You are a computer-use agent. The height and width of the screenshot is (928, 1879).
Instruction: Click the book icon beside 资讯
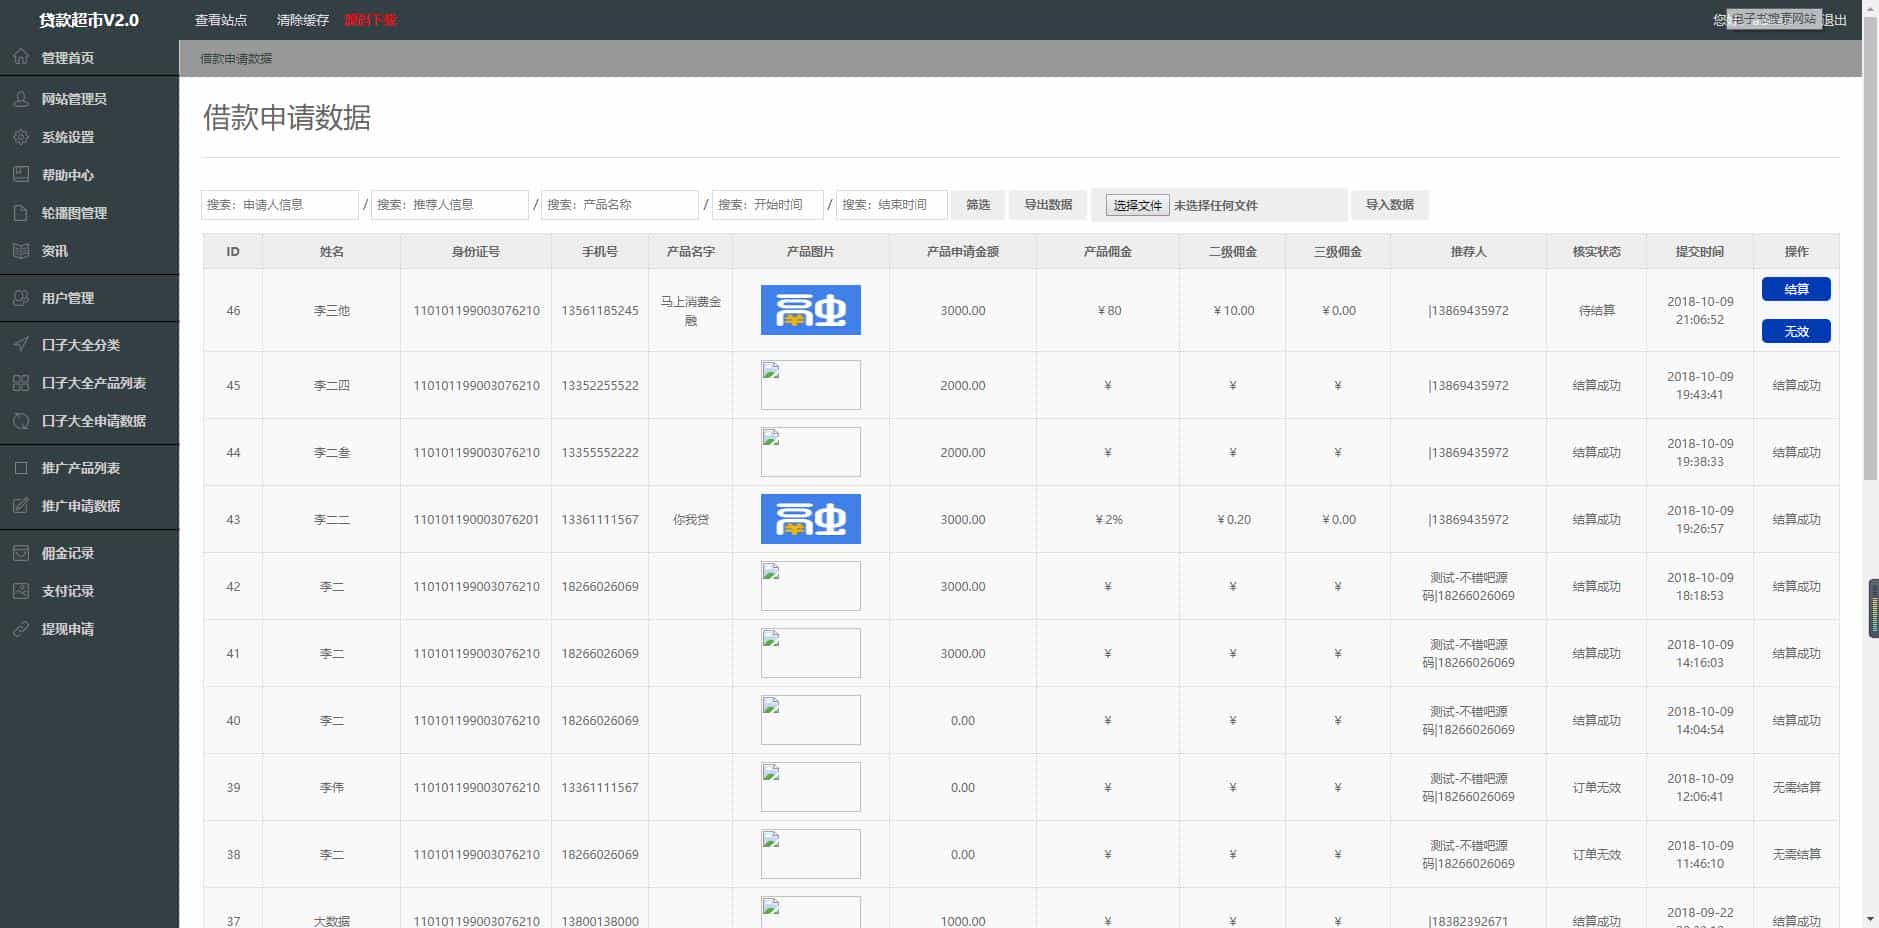pos(21,251)
